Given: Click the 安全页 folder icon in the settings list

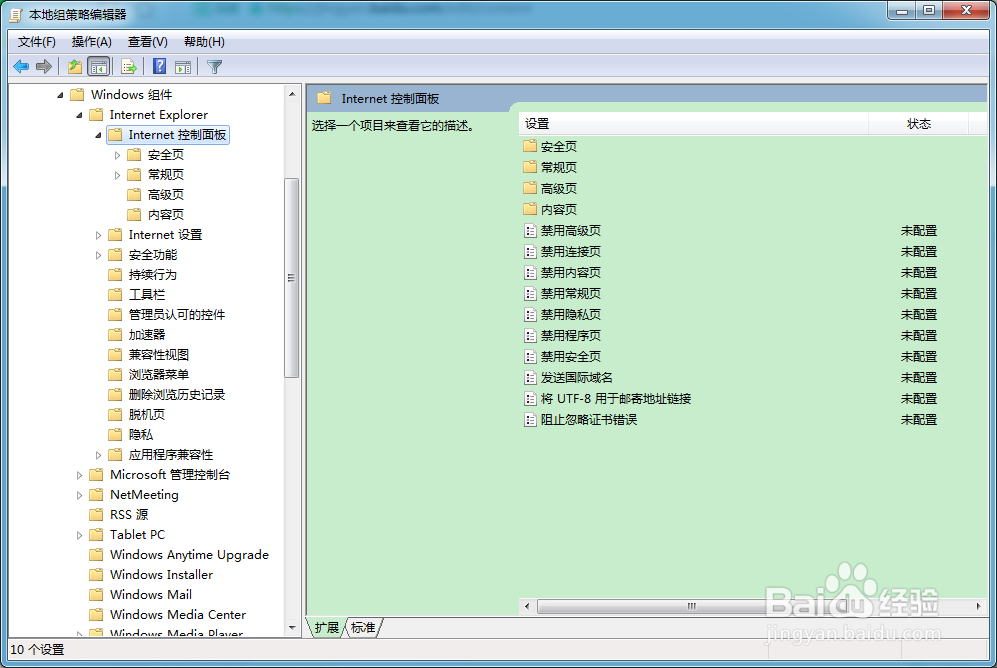Looking at the screenshot, I should [x=530, y=146].
